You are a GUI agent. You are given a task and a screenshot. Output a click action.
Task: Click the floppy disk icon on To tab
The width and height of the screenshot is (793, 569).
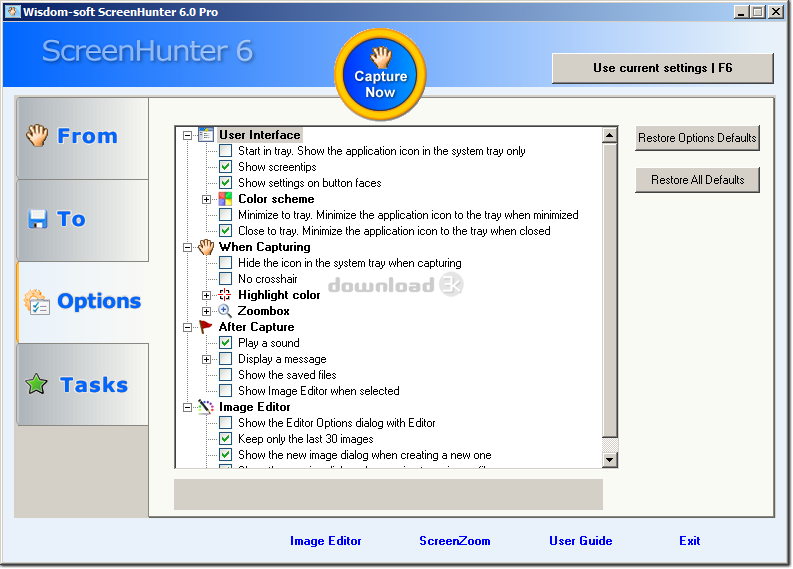[38, 219]
